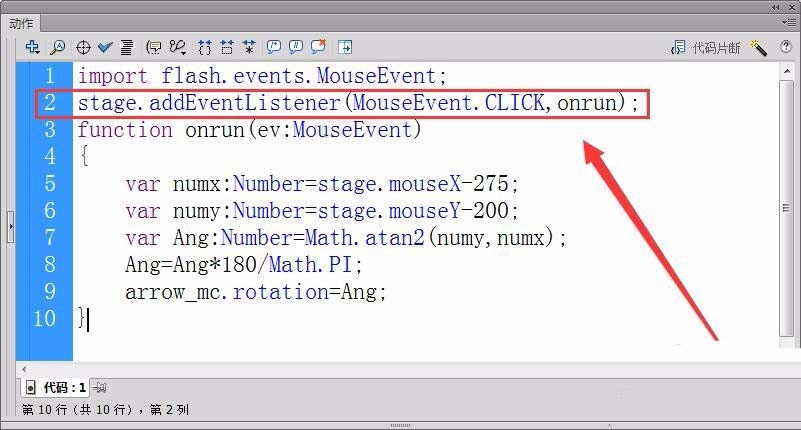Screen dimensions: 801x430
Task: Open the Find magnifier tool
Action: [57, 47]
